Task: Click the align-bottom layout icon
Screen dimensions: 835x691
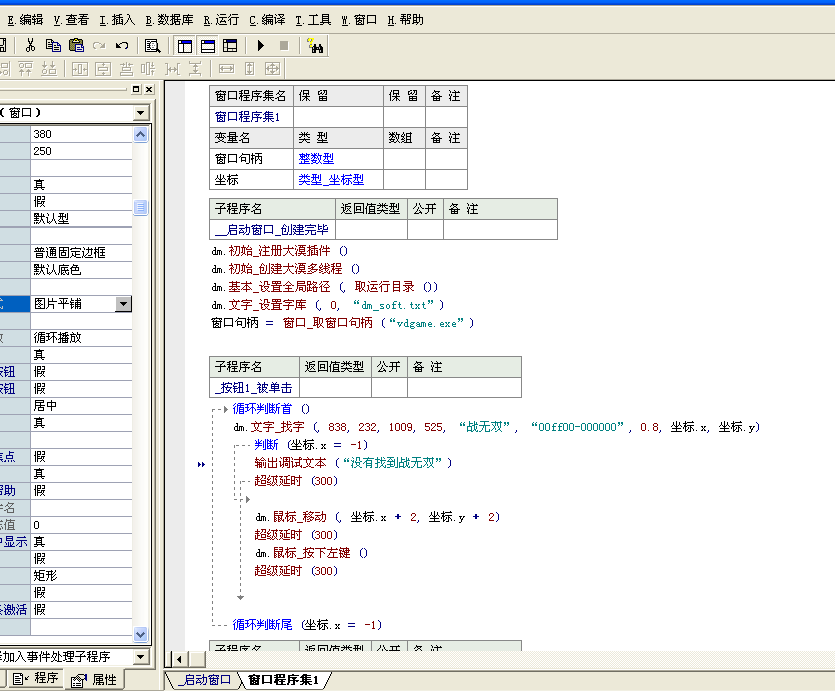Action: point(49,69)
